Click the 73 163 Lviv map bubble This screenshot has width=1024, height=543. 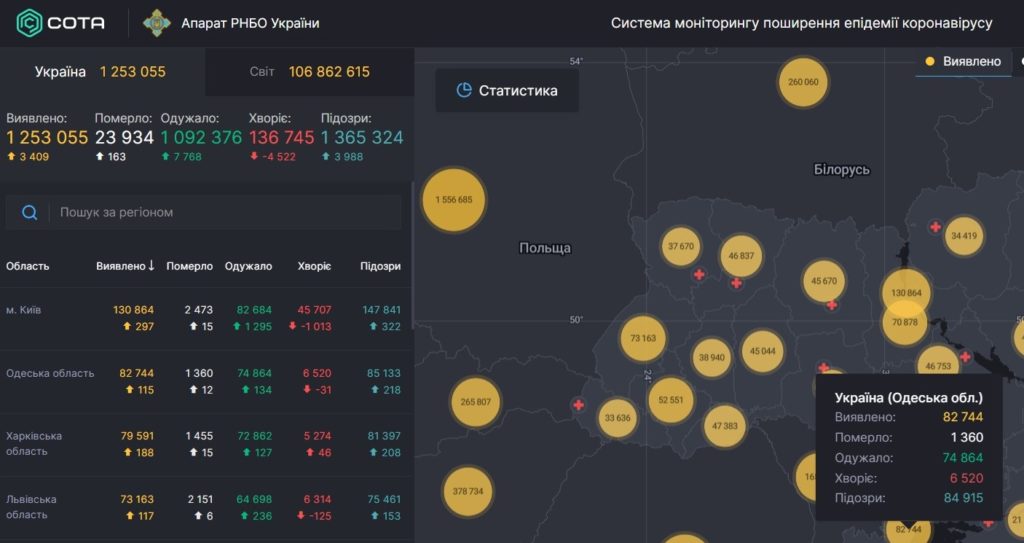pos(643,338)
